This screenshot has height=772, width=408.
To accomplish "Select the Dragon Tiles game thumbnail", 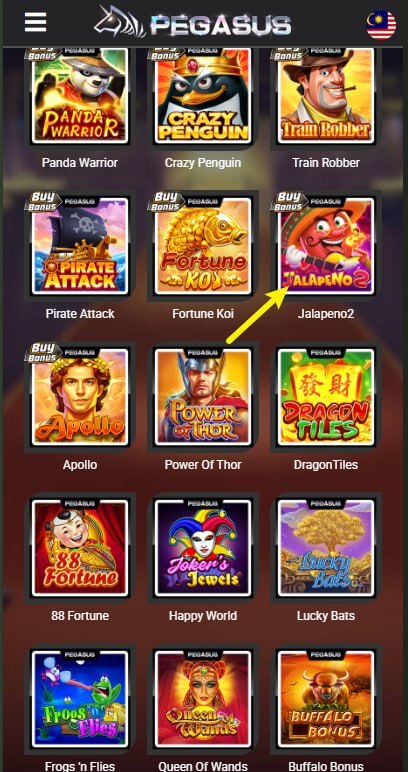I will coord(325,396).
